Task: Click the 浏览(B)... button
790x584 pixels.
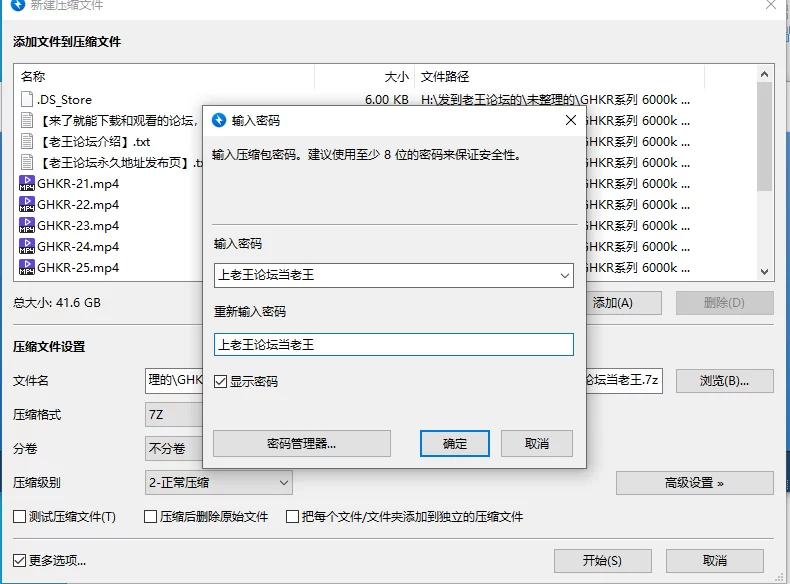Action: pyautogui.click(x=725, y=381)
